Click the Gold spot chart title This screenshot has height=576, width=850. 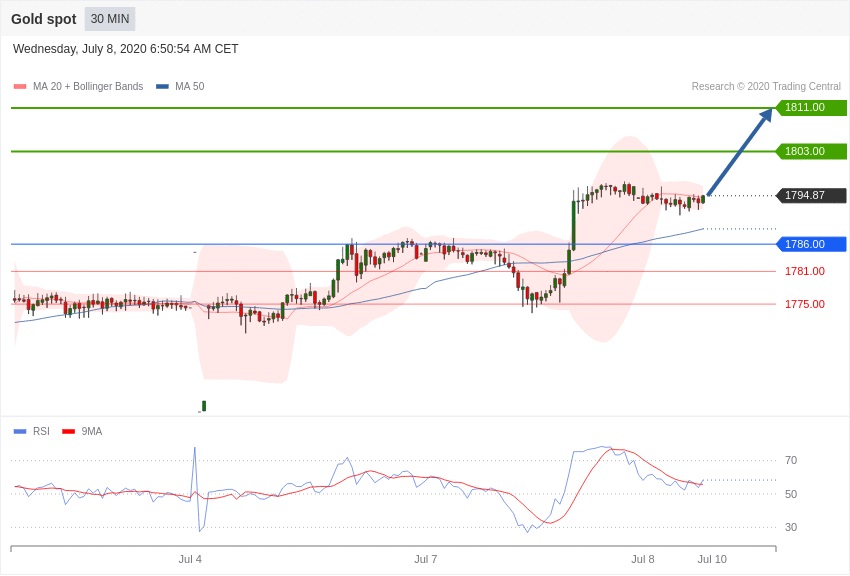tap(44, 19)
